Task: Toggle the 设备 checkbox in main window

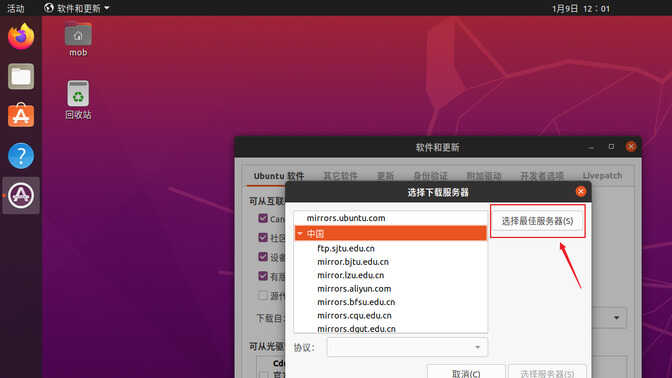Action: tap(263, 257)
